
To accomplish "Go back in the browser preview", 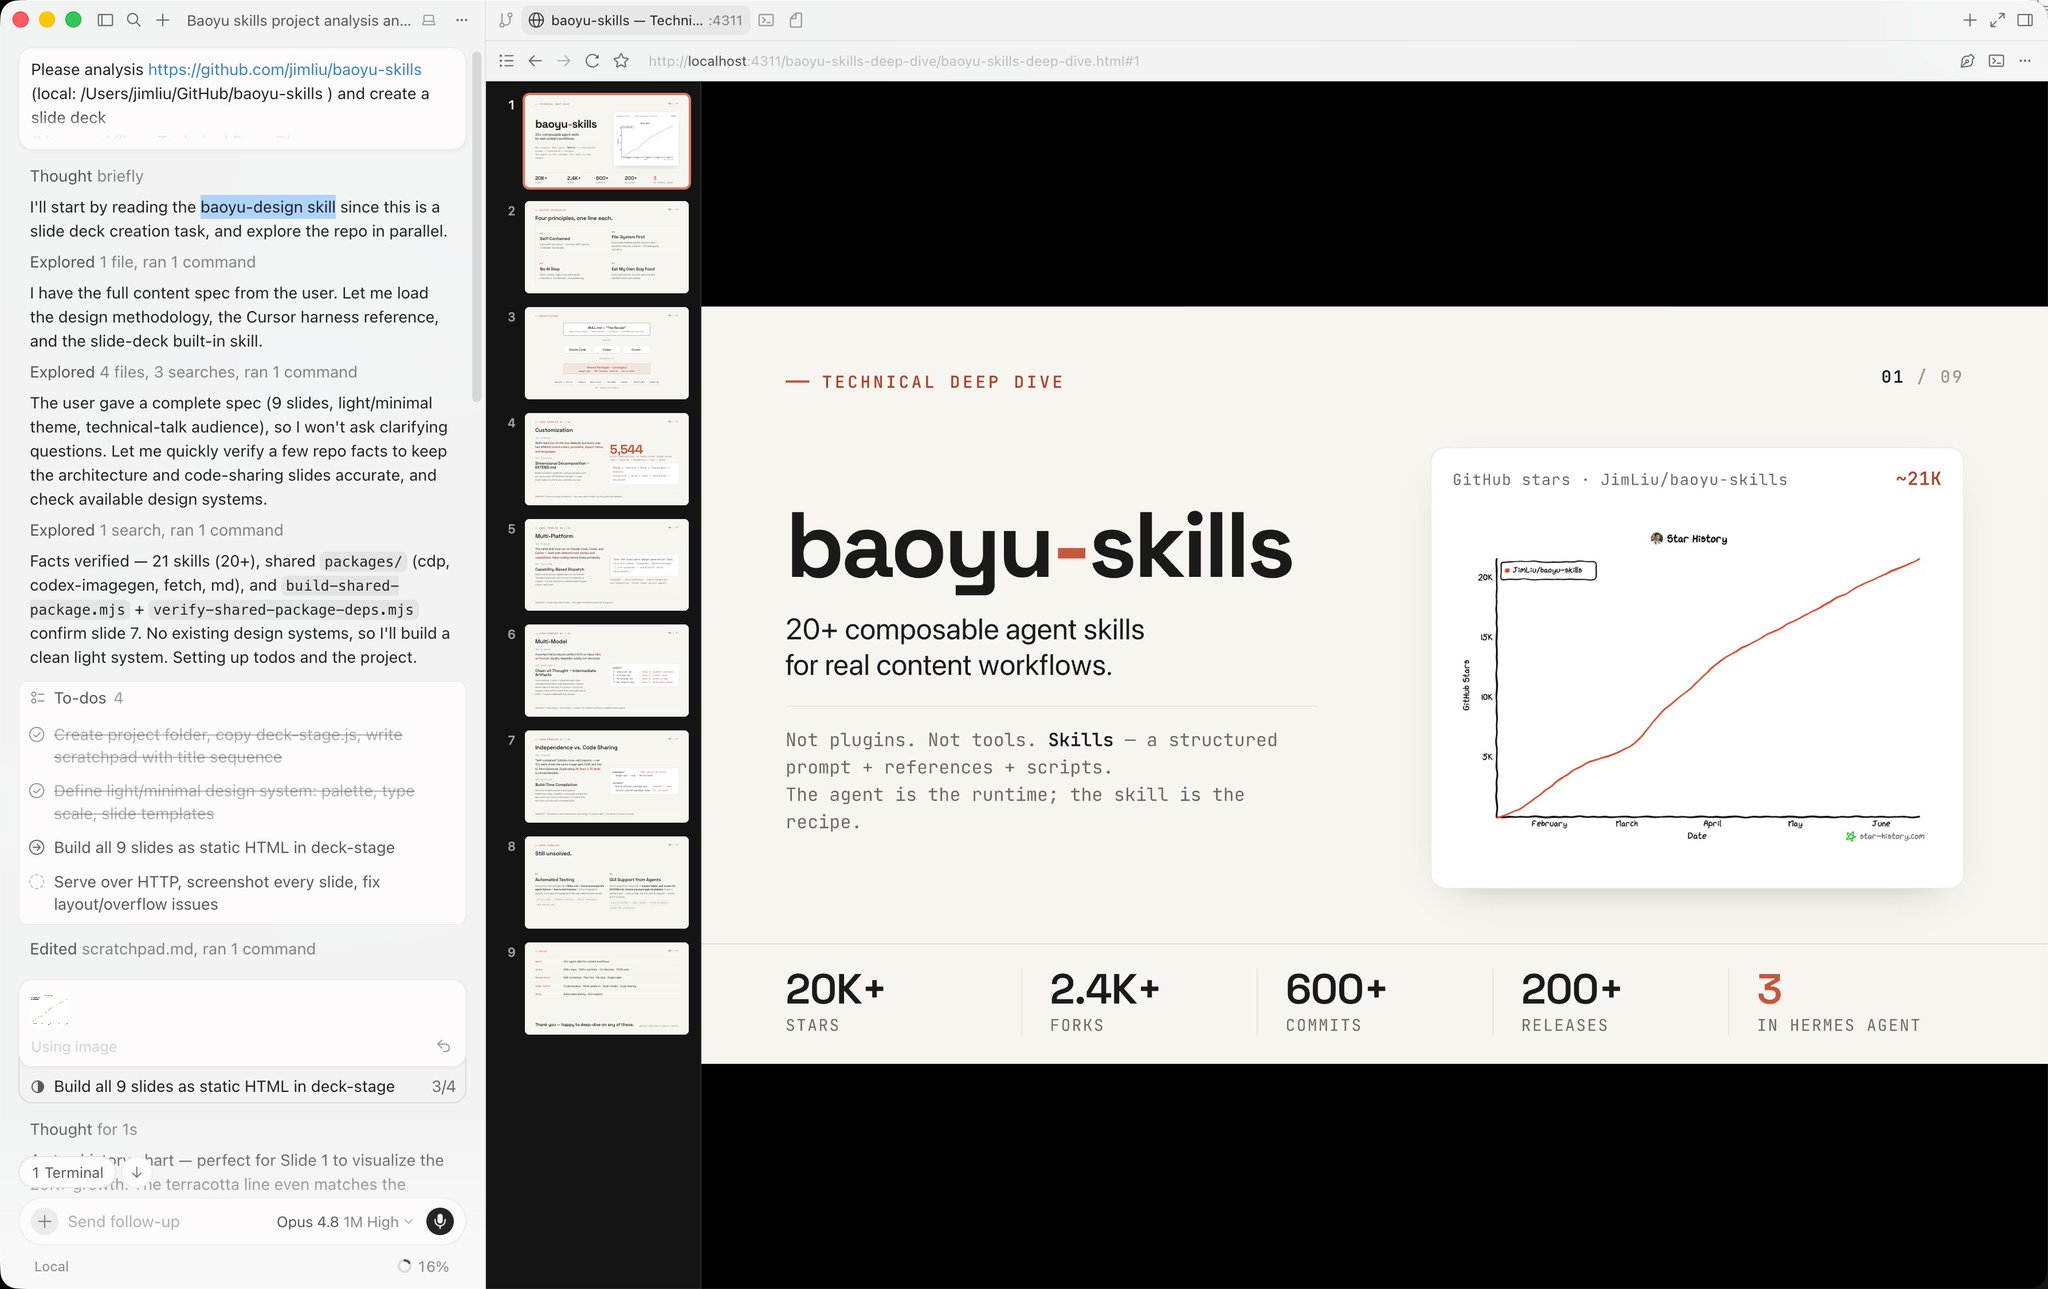I will (535, 61).
